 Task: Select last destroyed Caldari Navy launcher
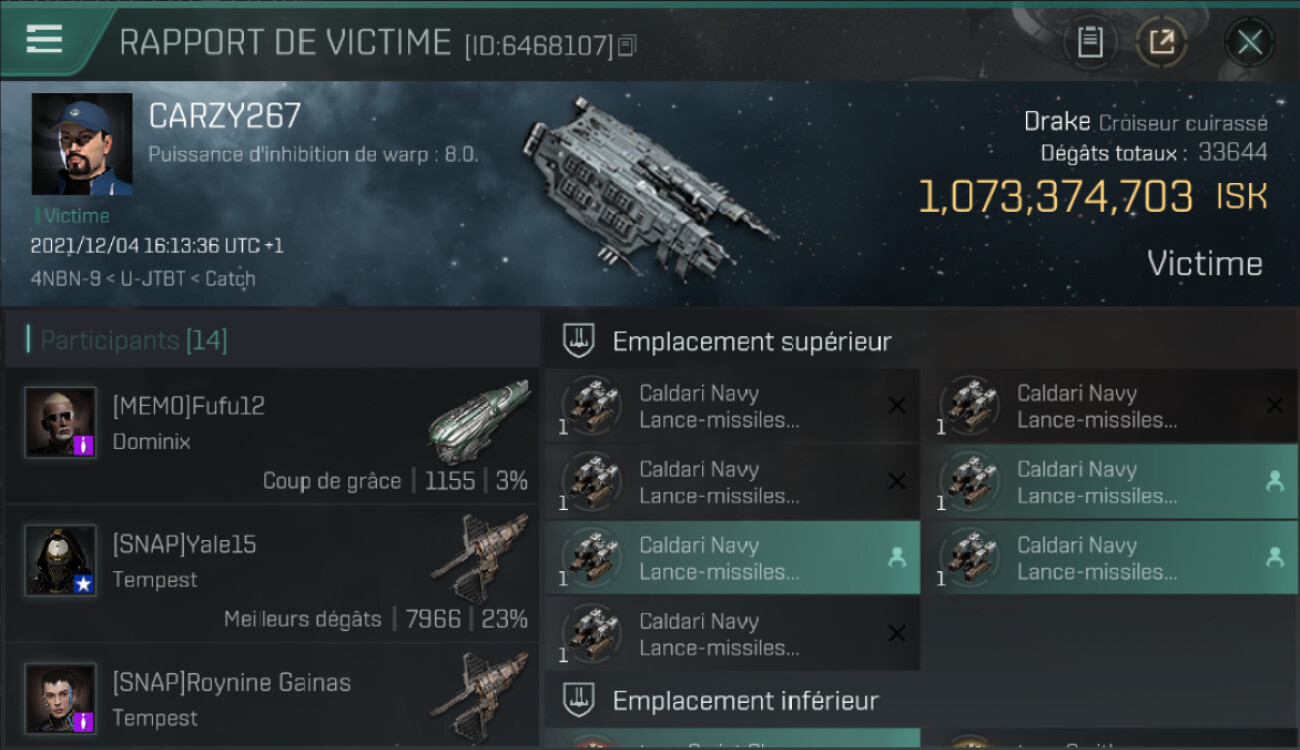point(732,634)
